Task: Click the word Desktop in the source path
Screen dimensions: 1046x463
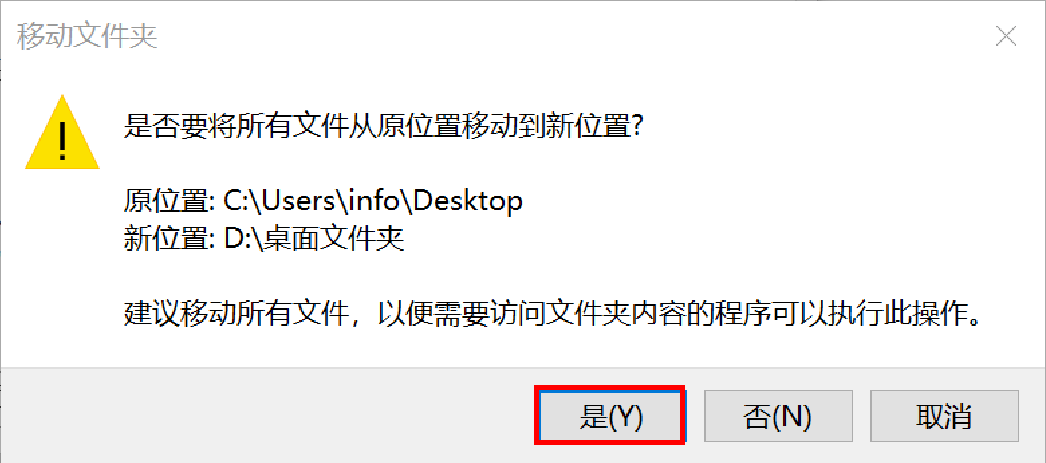Action: pos(466,201)
